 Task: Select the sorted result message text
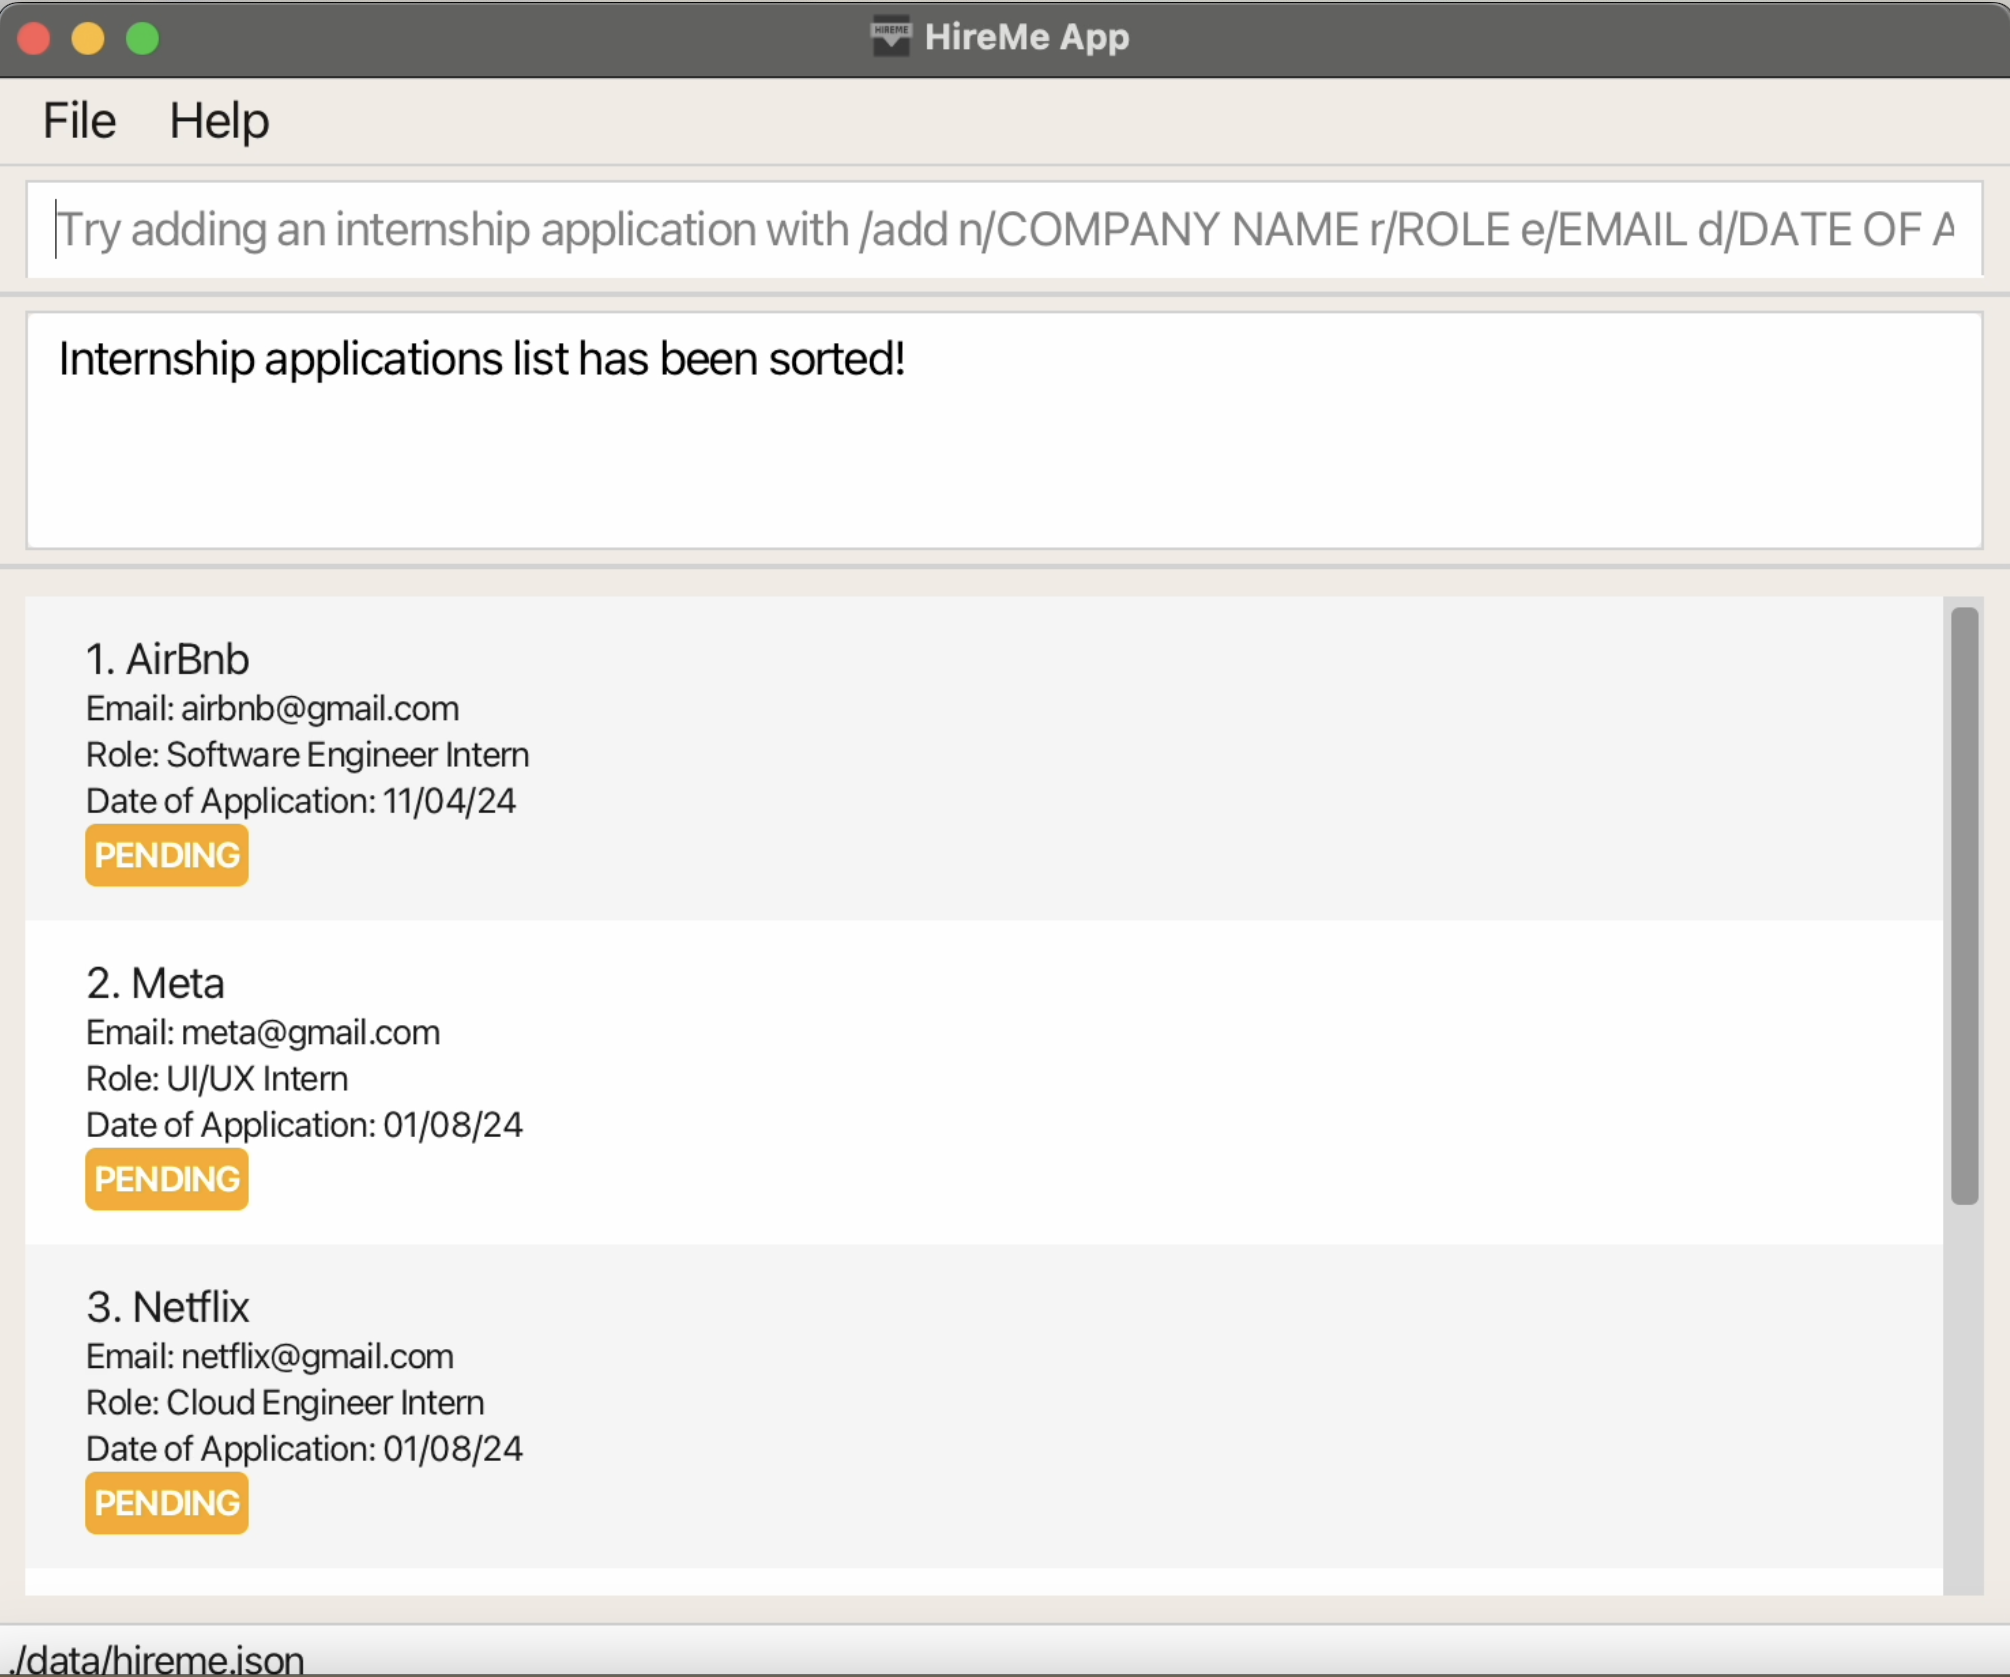point(482,359)
